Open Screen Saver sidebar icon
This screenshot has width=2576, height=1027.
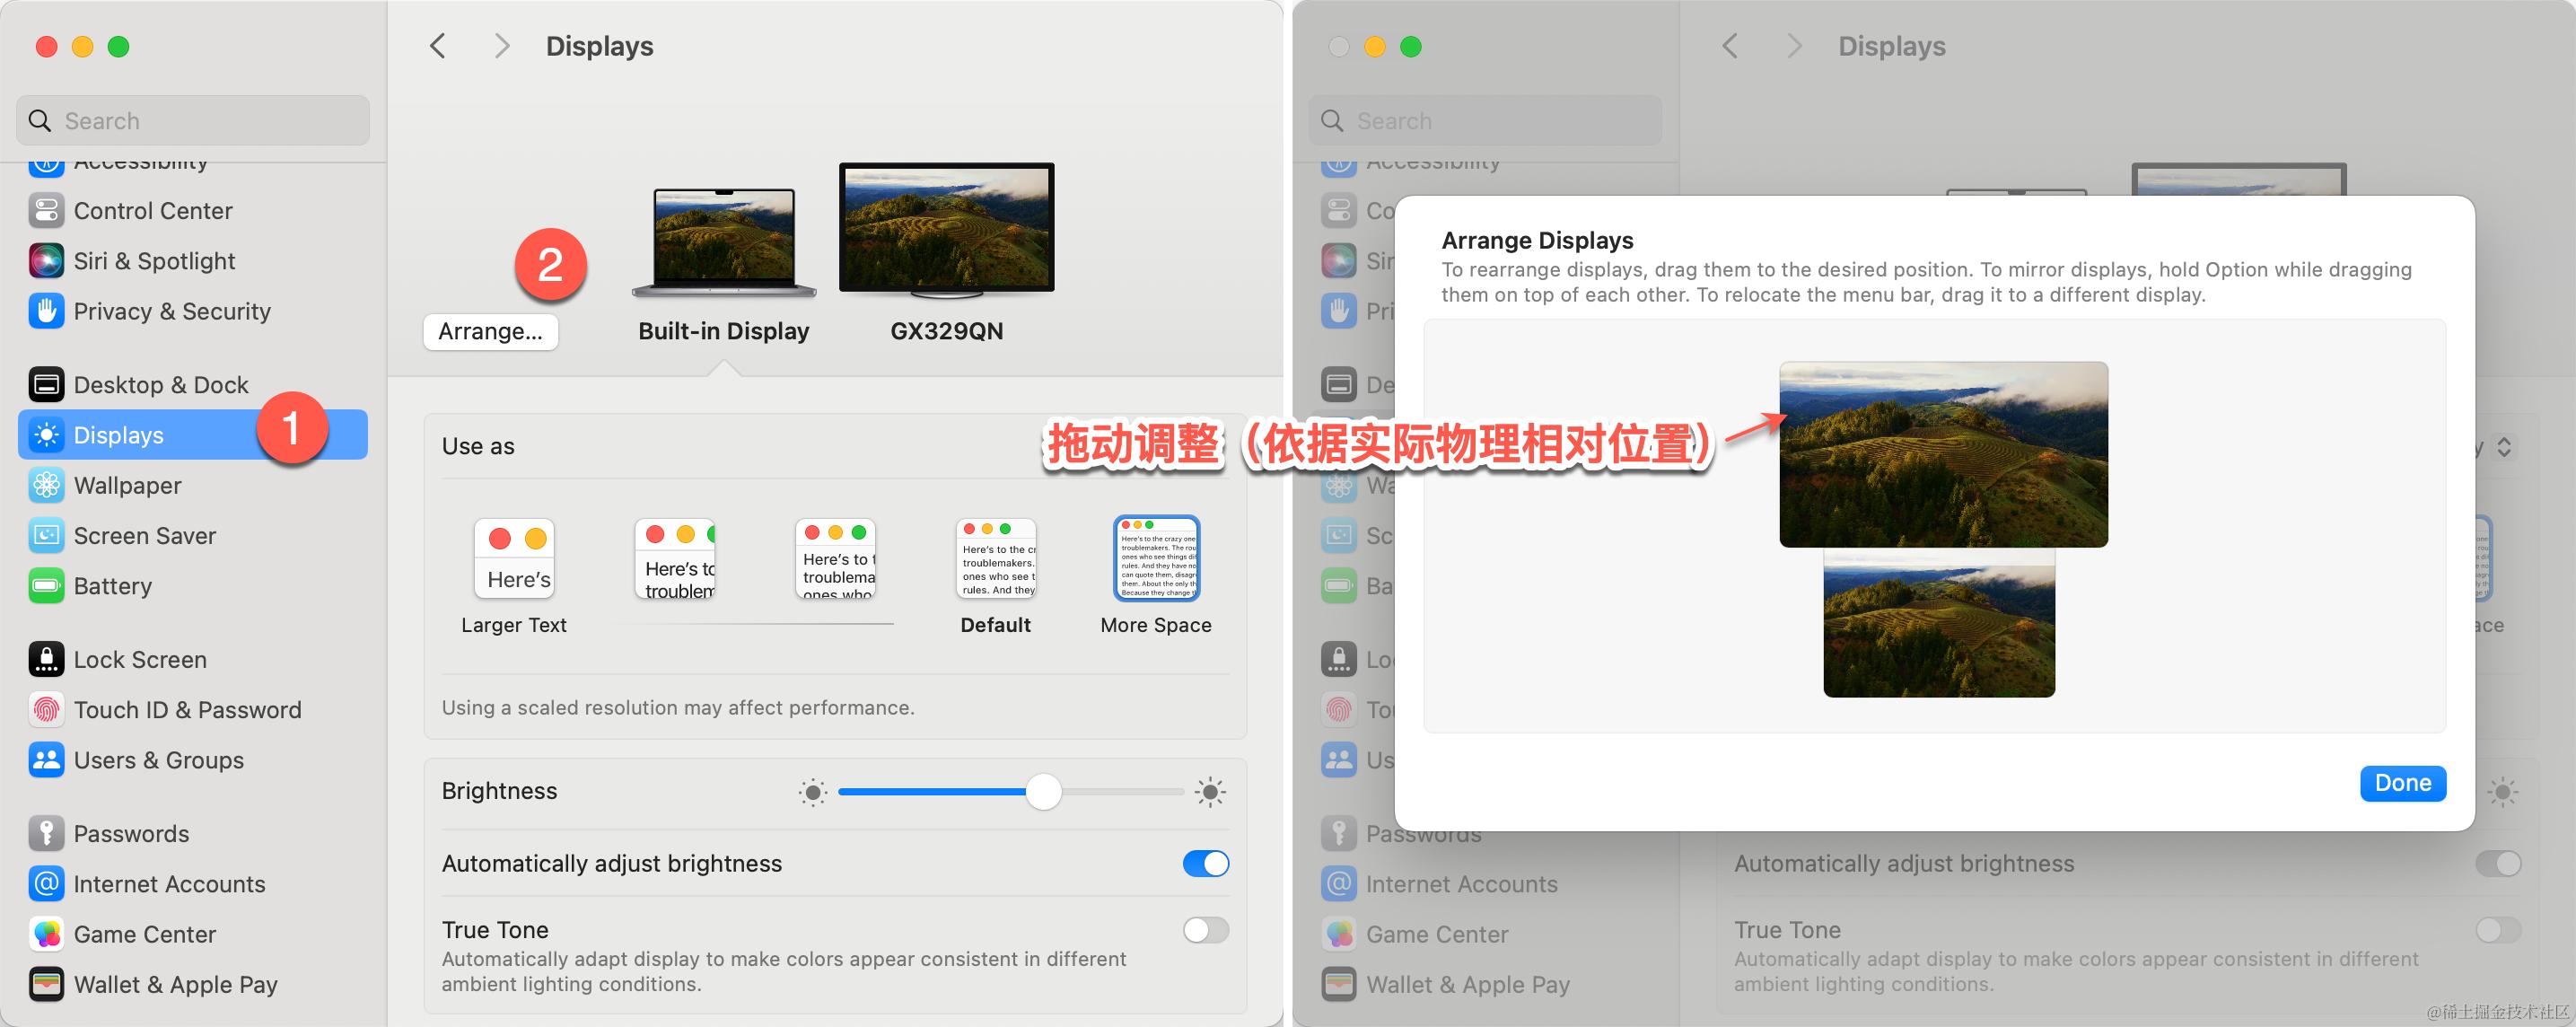(46, 536)
